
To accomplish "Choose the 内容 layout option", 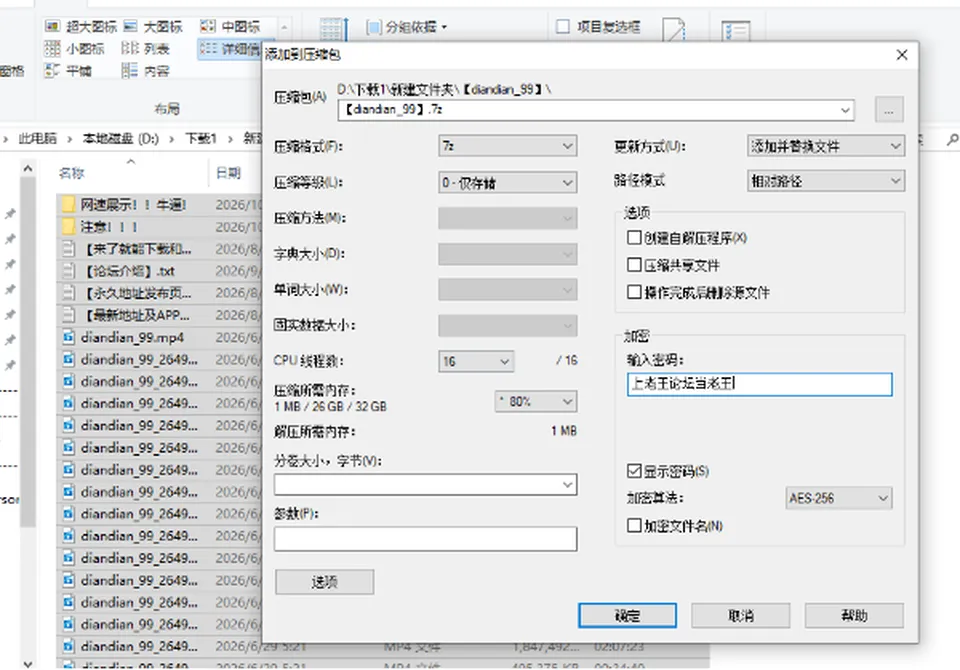I will 145,70.
